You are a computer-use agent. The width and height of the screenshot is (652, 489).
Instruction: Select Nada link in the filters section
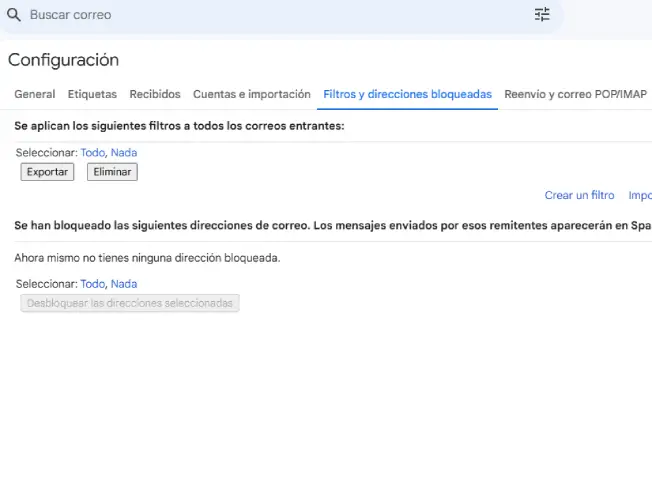click(x=123, y=153)
